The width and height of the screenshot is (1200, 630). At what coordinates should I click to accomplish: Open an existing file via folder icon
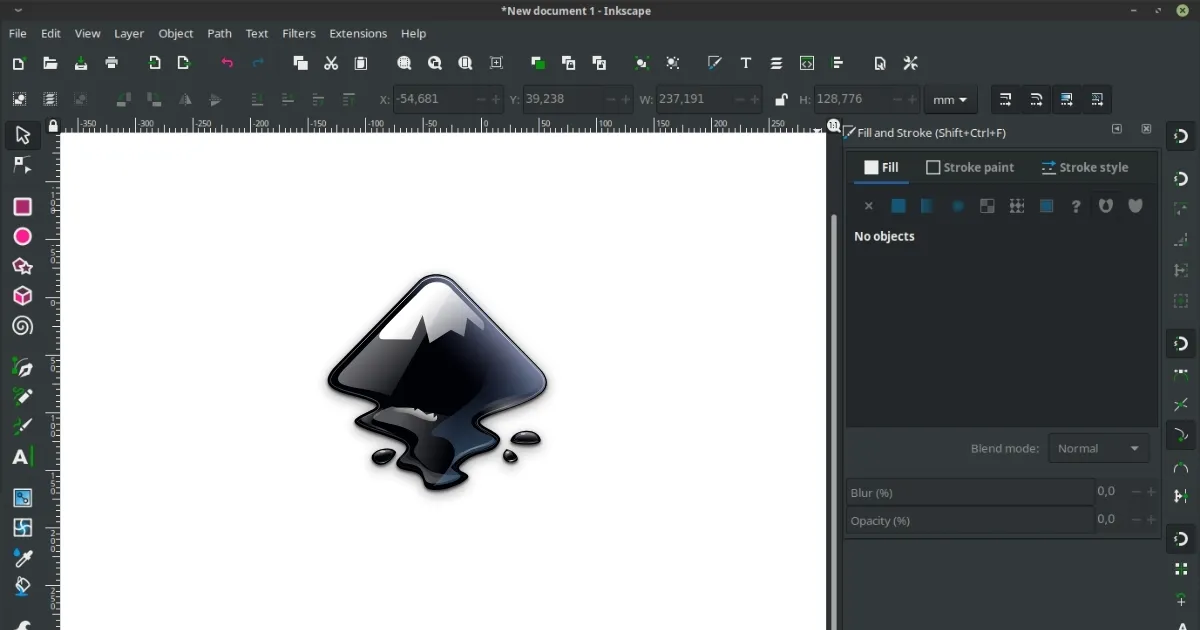(50, 63)
